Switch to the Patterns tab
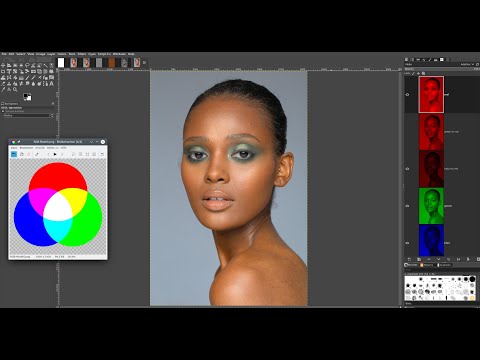Image resolution: width=480 pixels, height=360 pixels. pos(428,265)
